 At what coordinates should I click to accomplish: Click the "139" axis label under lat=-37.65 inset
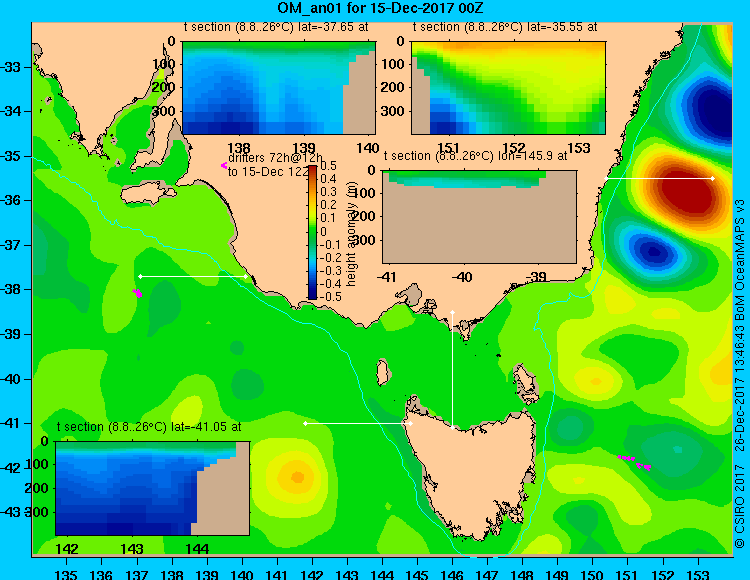pos(304,148)
